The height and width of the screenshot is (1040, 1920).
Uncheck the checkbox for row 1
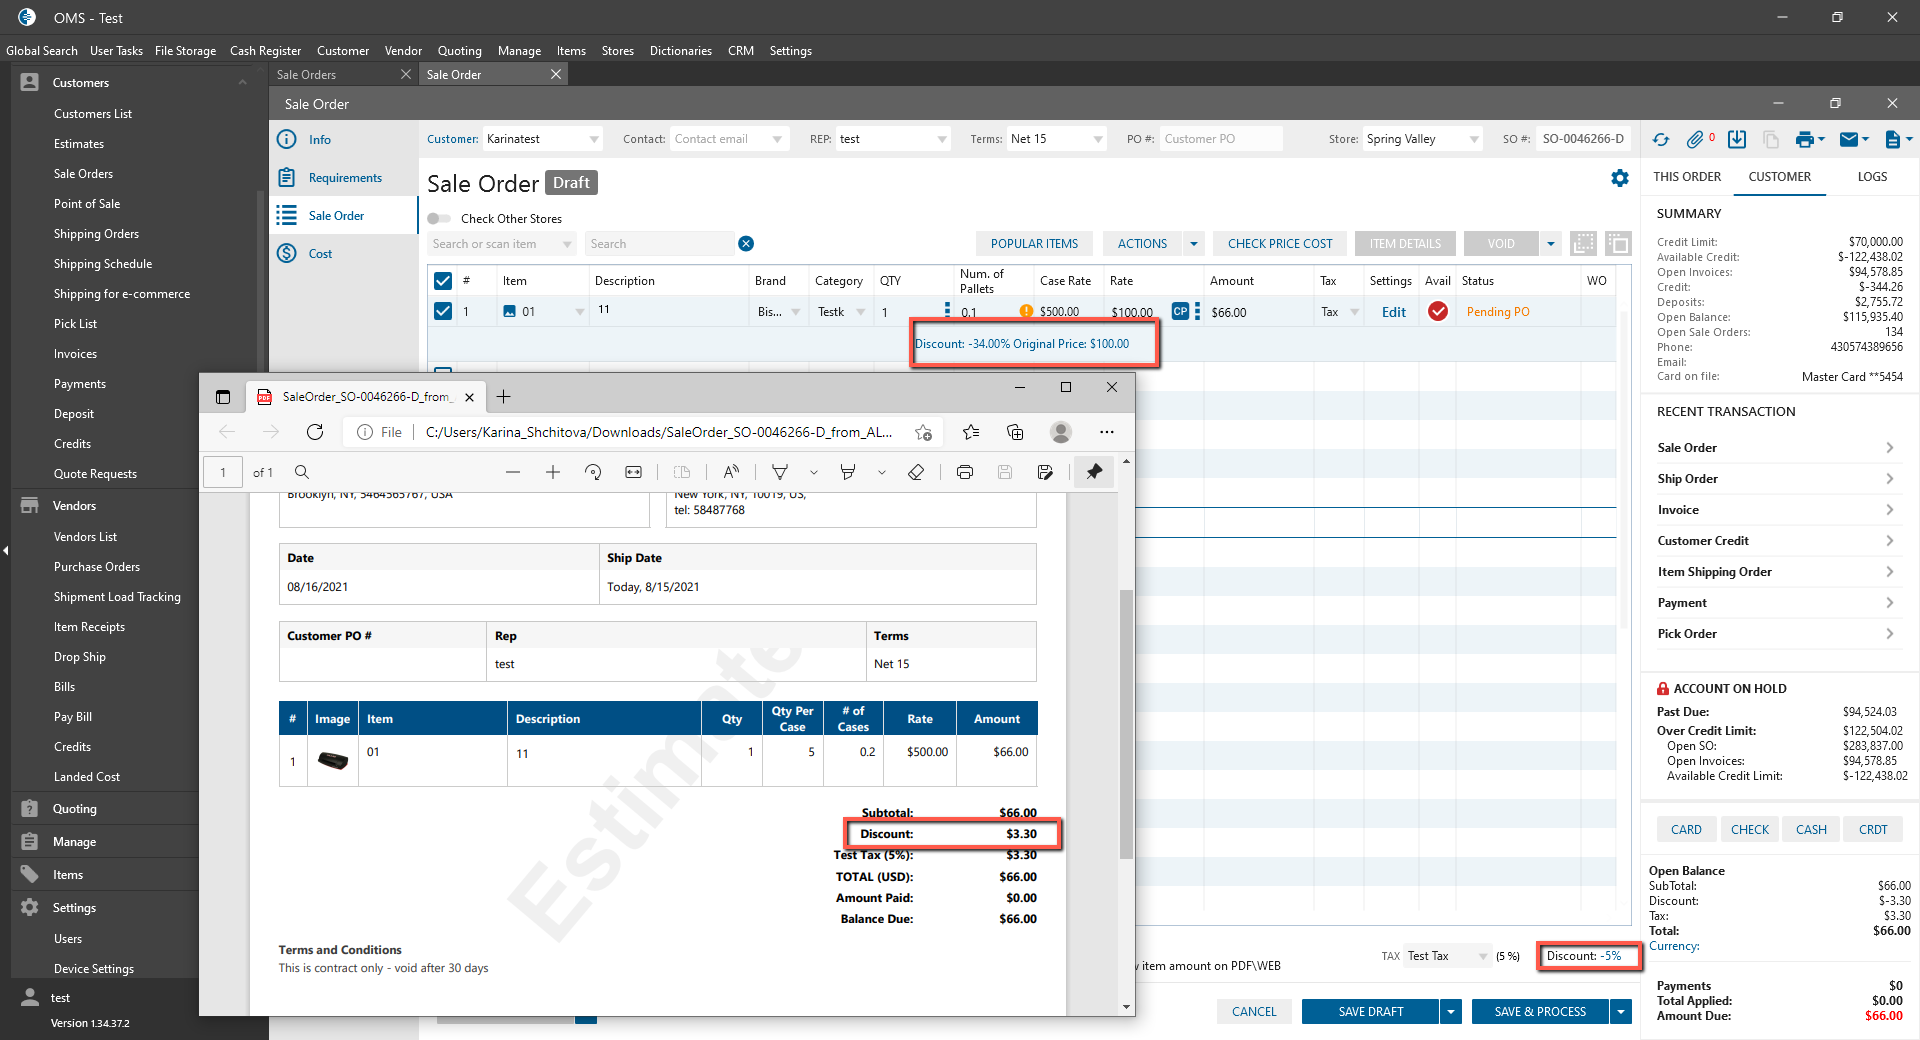point(443,312)
